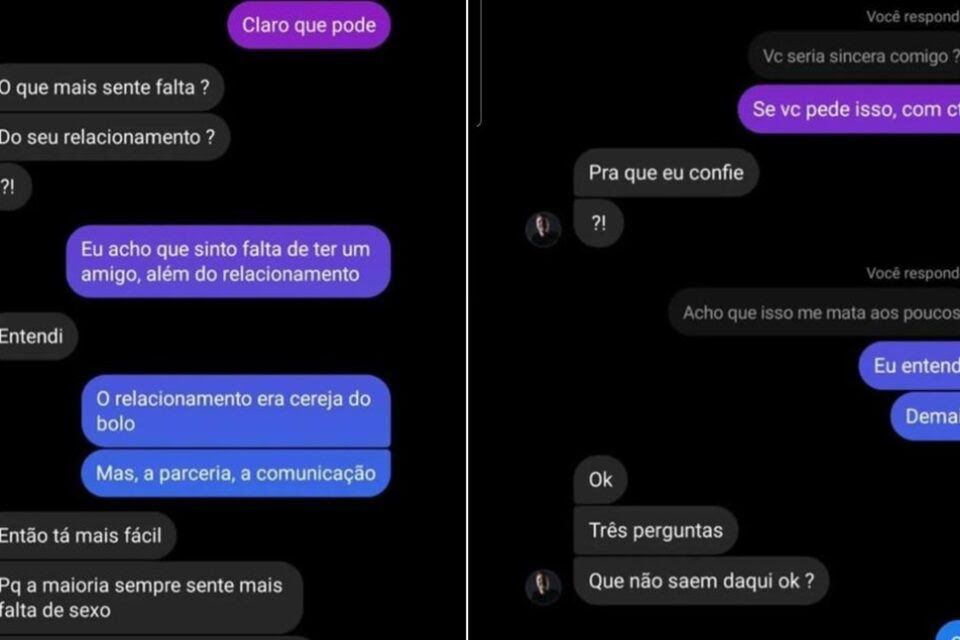Tap the 'Eu entend' blue message bubble
Screen dimensions: 960x640
point(909,366)
